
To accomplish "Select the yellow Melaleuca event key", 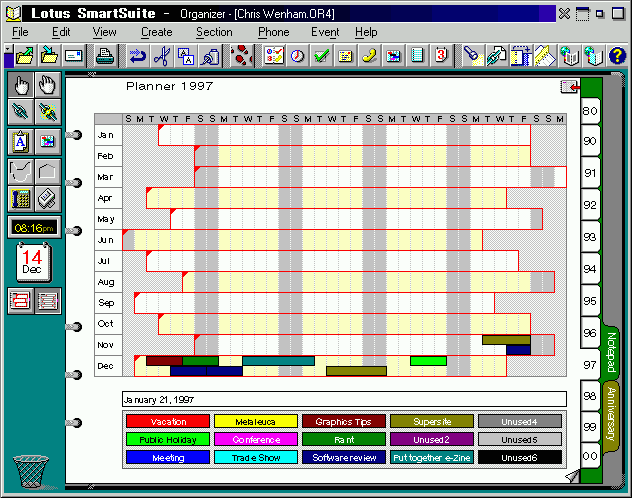I will (256, 421).
